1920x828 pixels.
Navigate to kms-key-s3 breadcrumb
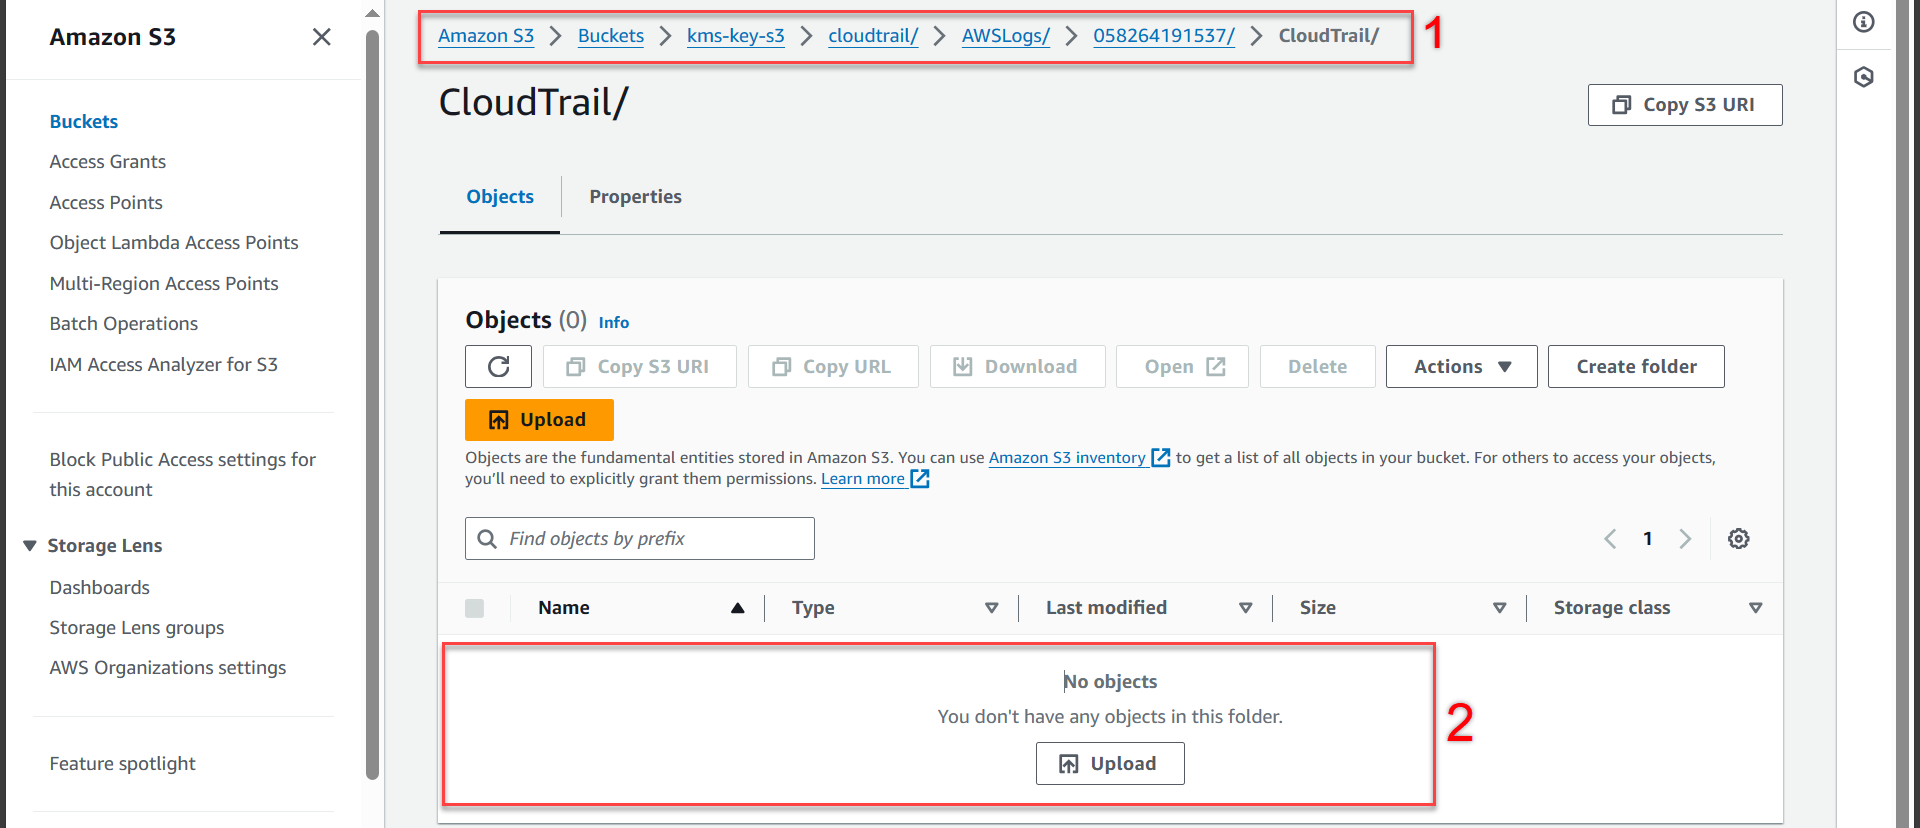tap(735, 36)
